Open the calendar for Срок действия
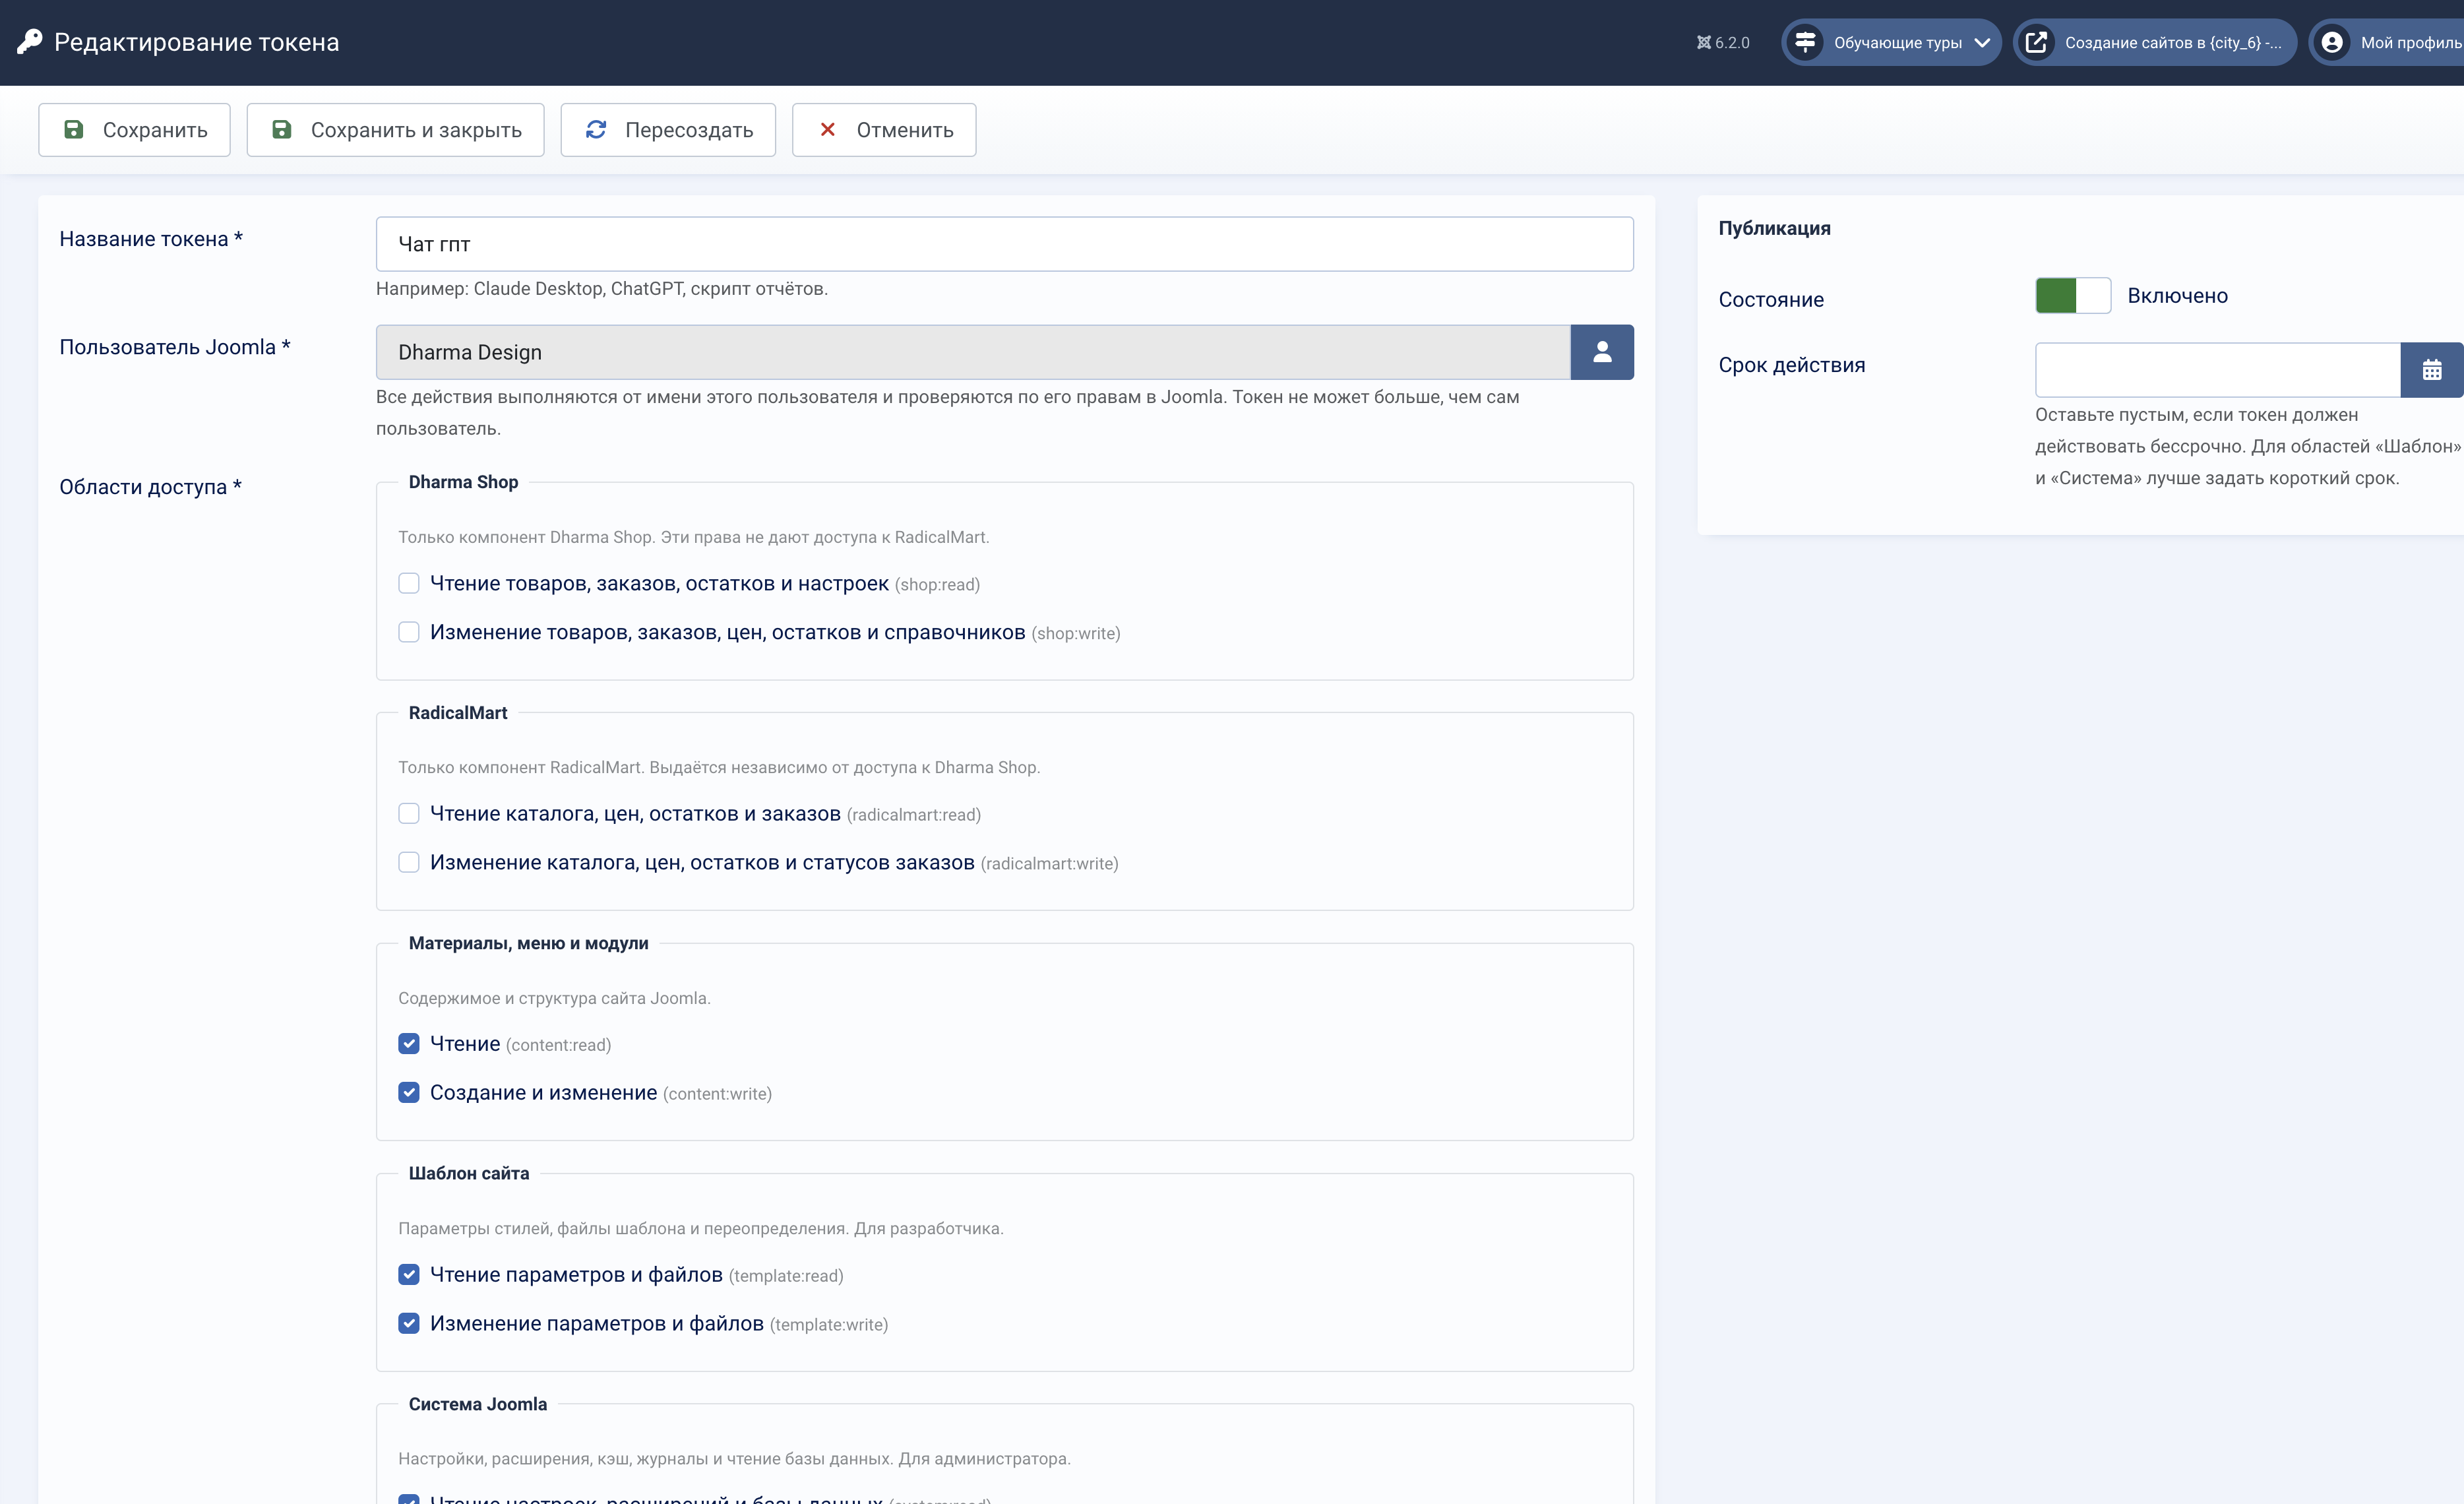 [2432, 370]
